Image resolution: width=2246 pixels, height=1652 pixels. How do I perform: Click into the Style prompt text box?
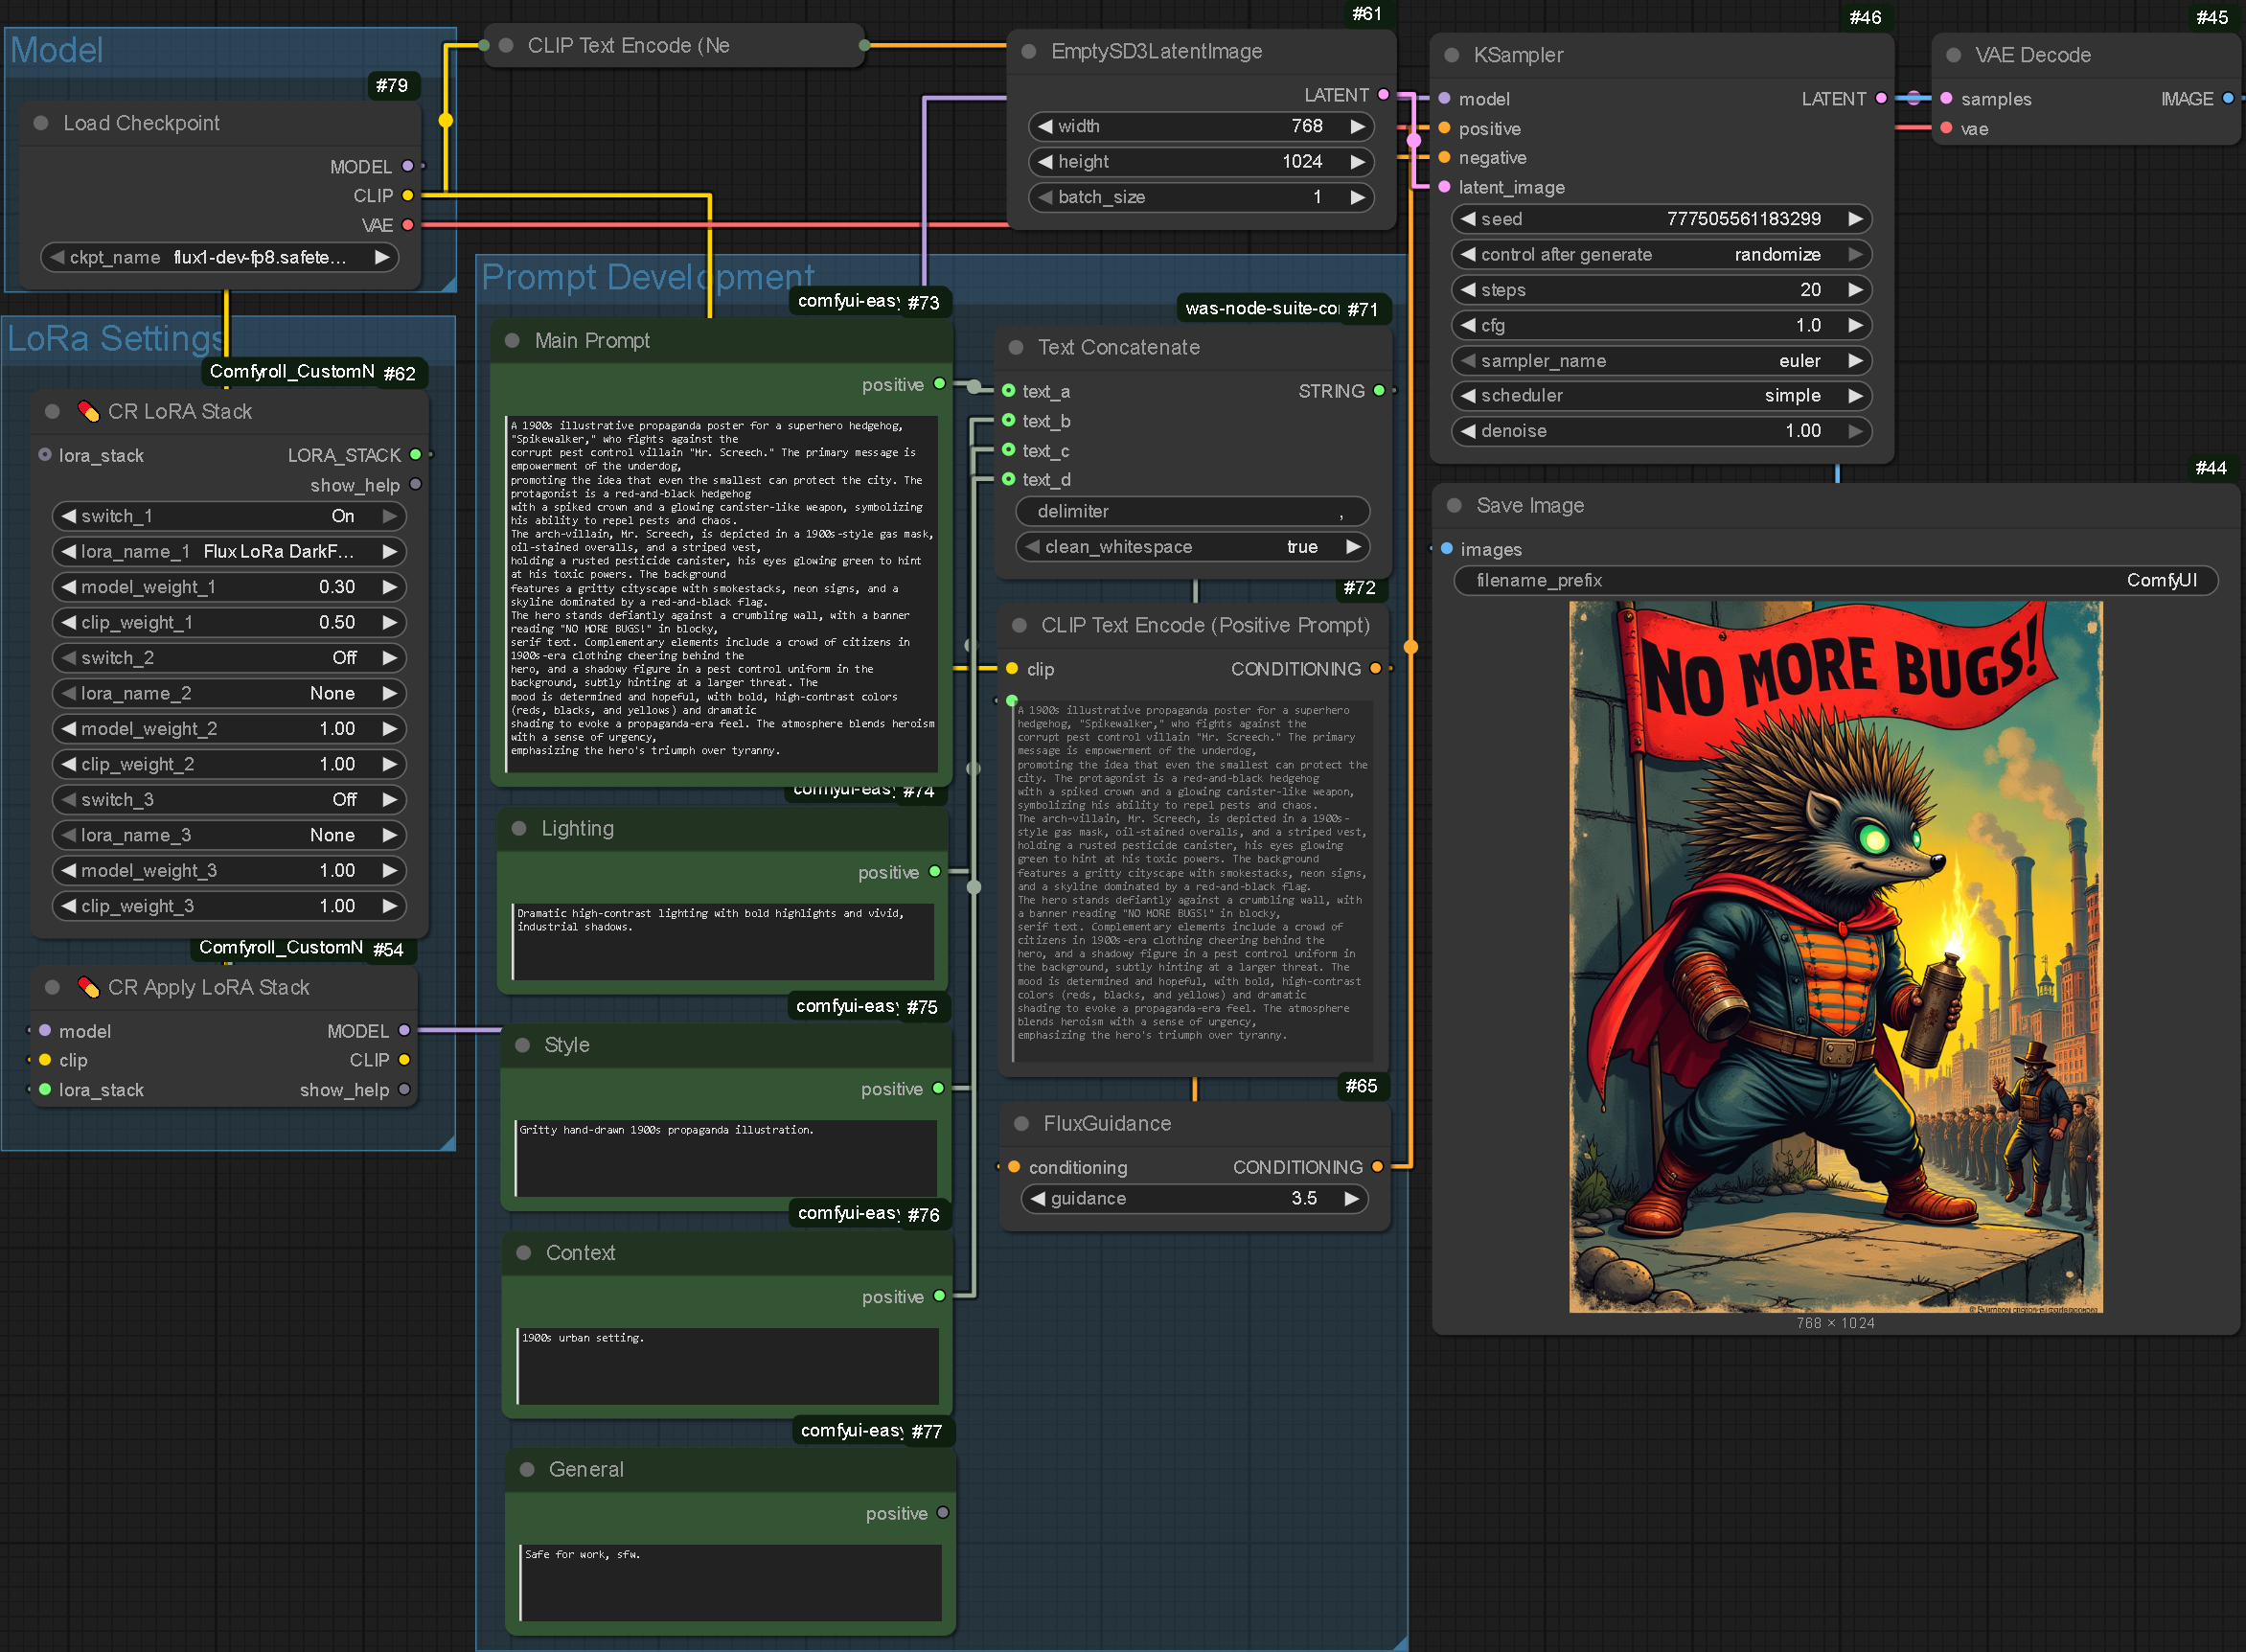(726, 1158)
